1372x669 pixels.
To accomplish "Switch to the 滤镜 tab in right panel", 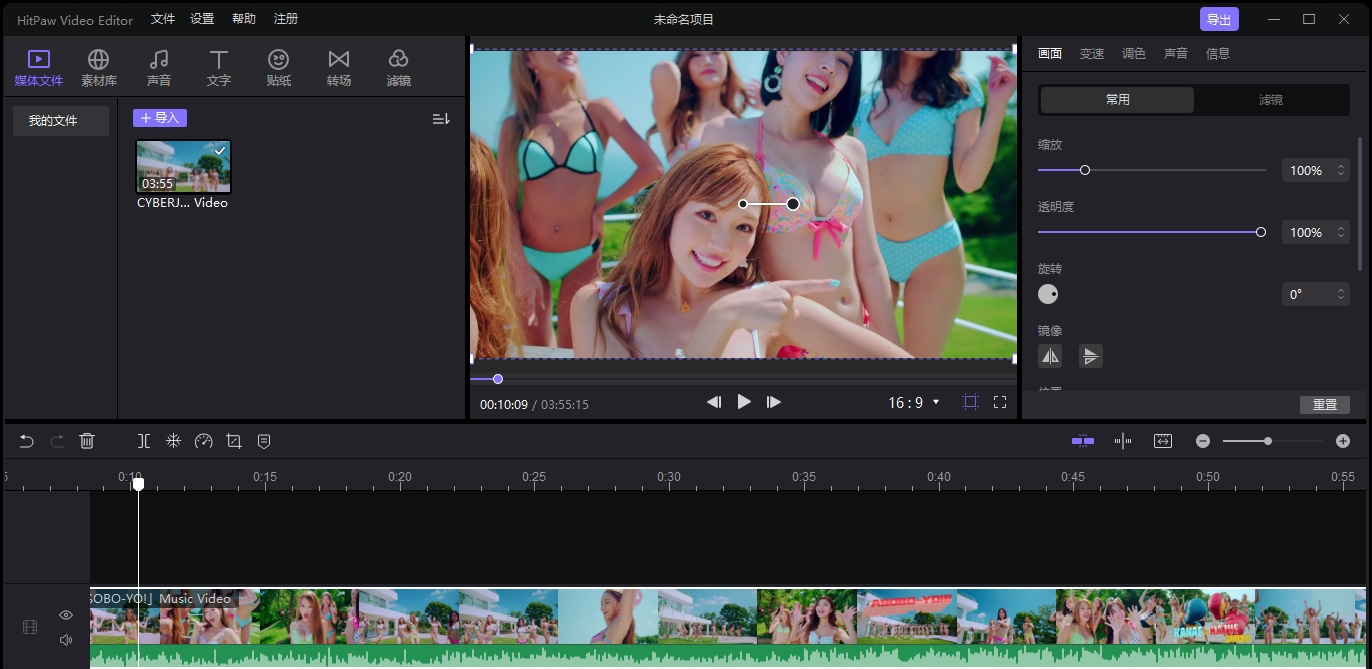I will [x=1272, y=99].
